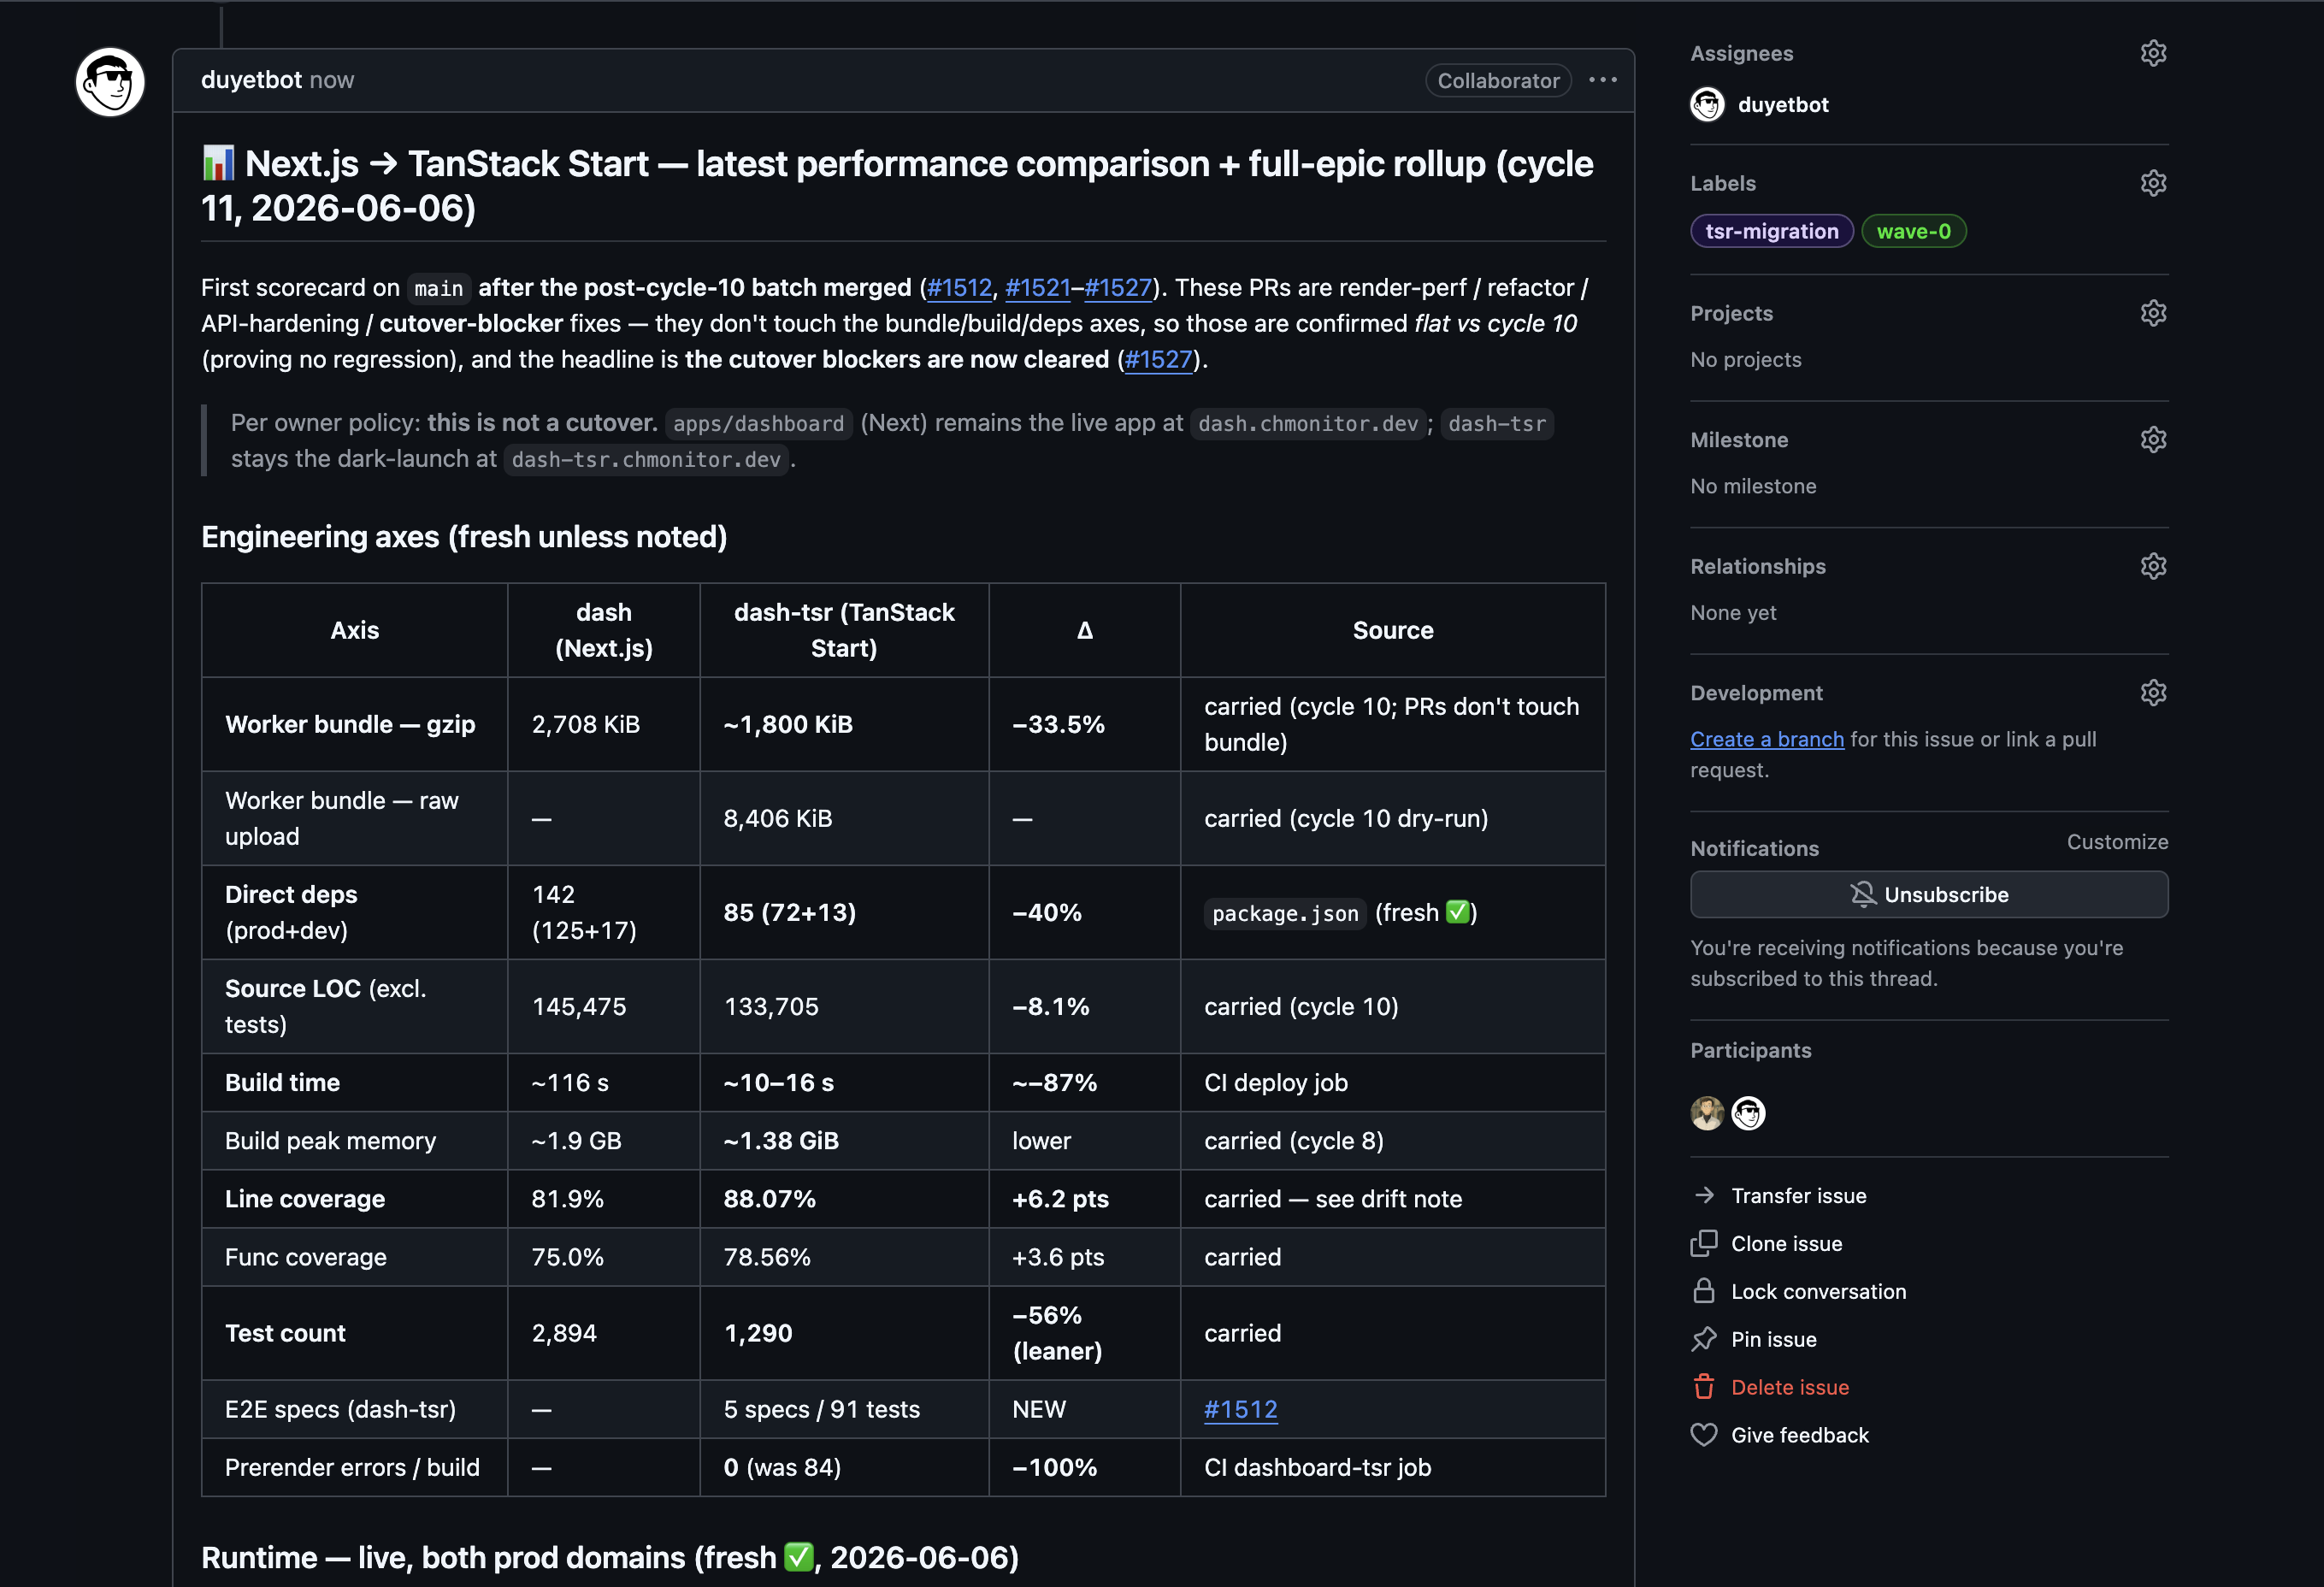Click the Clone issue text
The image size is (2324, 1587).
(x=1786, y=1244)
